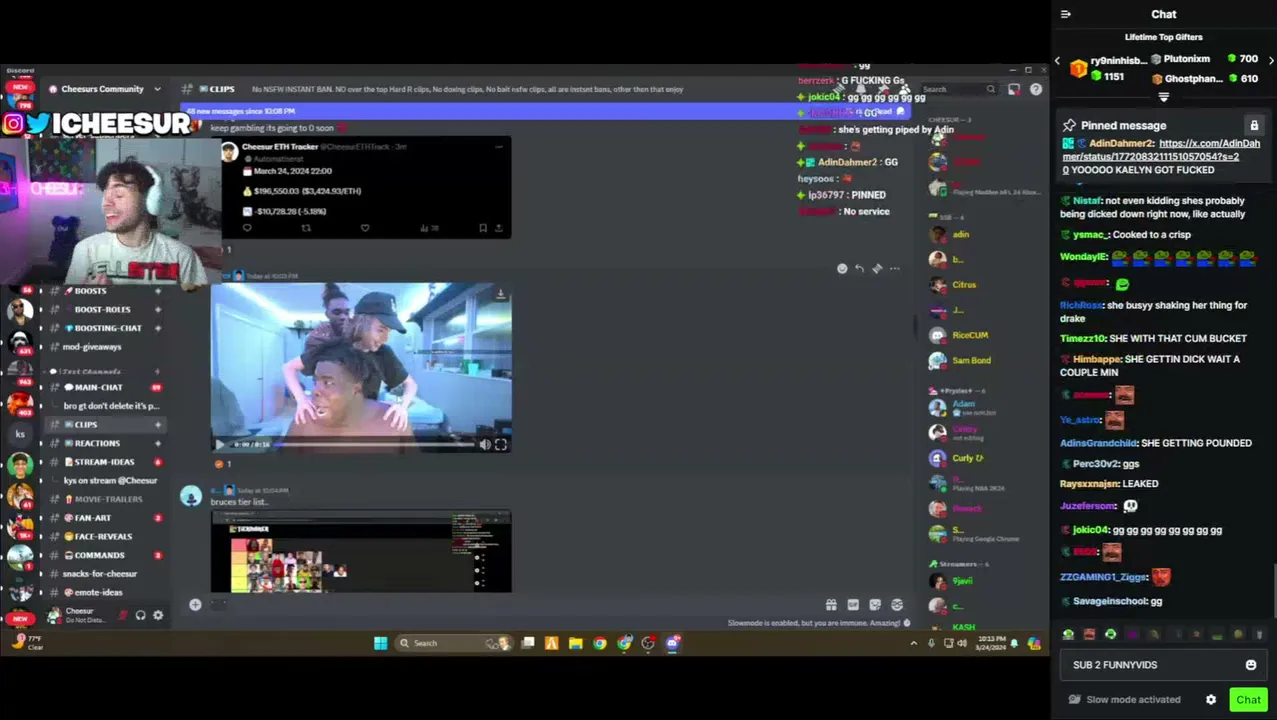Image resolution: width=1277 pixels, height=720 pixels.
Task: Open taskbar clock showing 10:13 PM
Action: pos(990,643)
